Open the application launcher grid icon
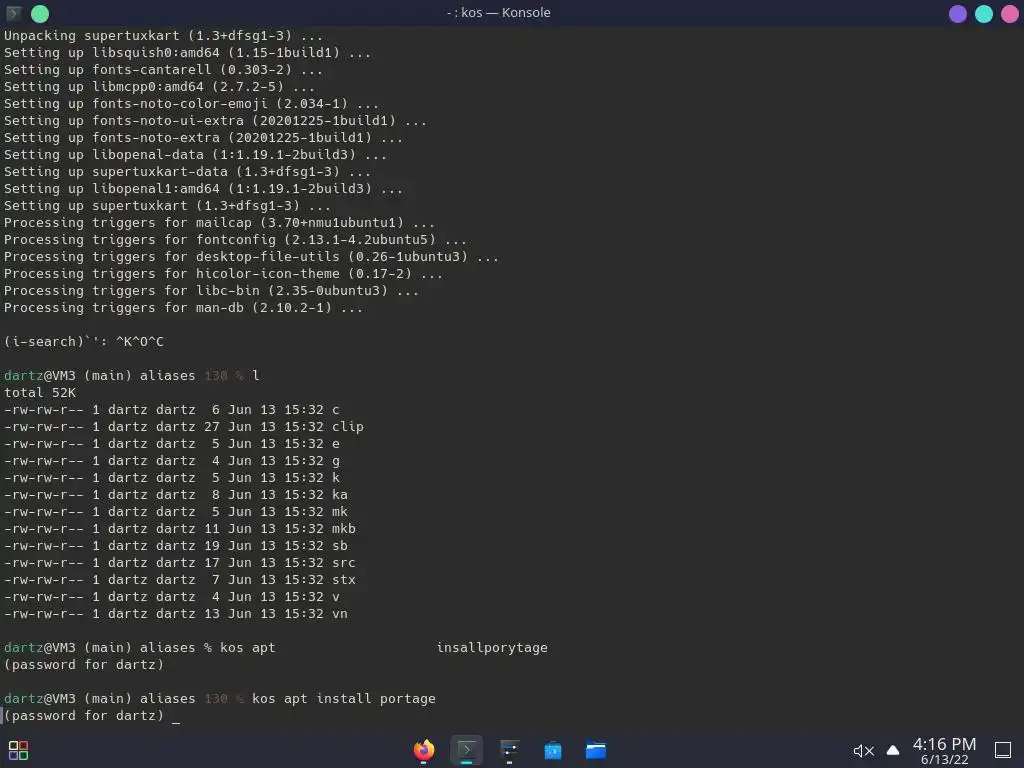Screen dimensions: 1024x768 tap(18, 750)
